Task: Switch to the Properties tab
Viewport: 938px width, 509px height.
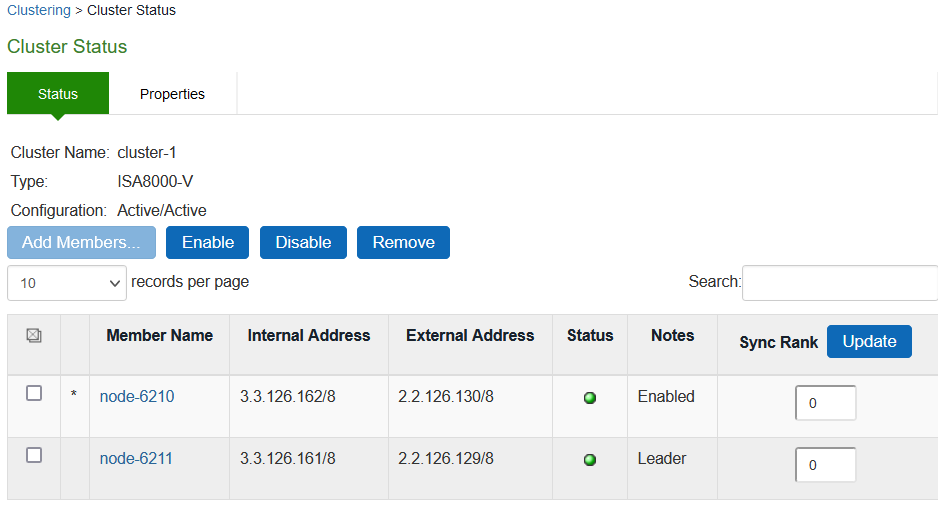Action: [172, 94]
